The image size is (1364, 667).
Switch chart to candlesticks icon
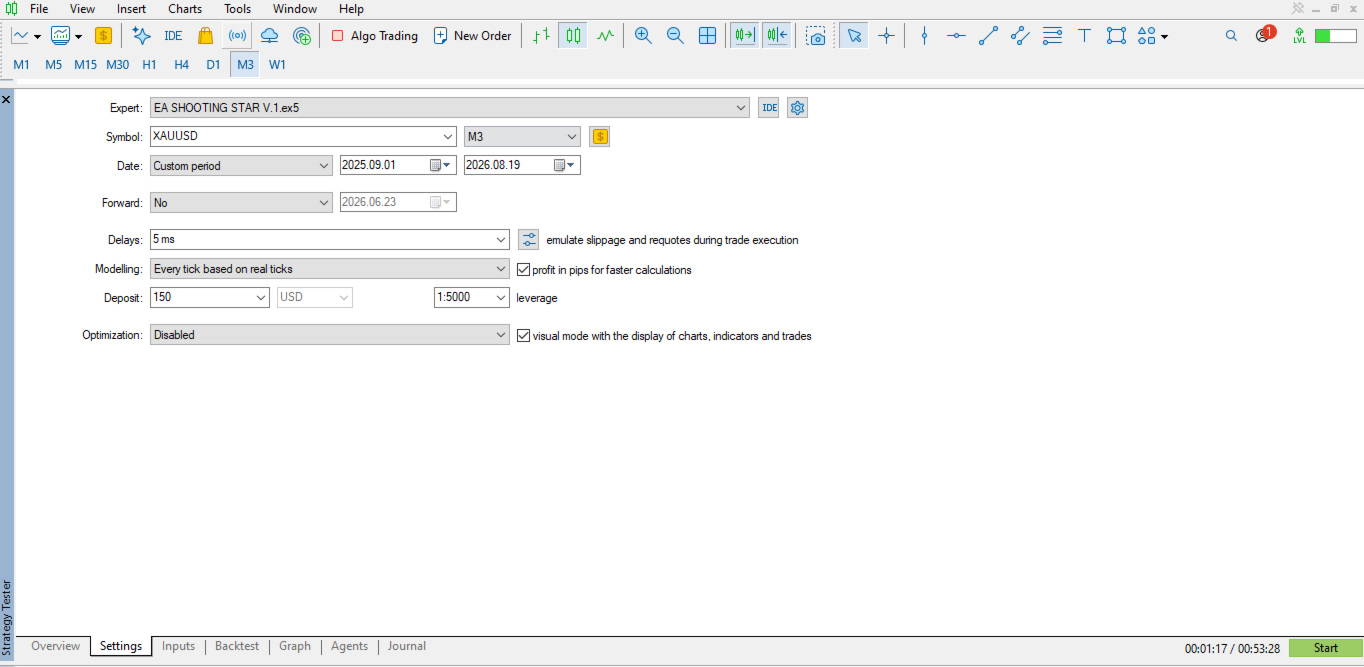pos(573,36)
